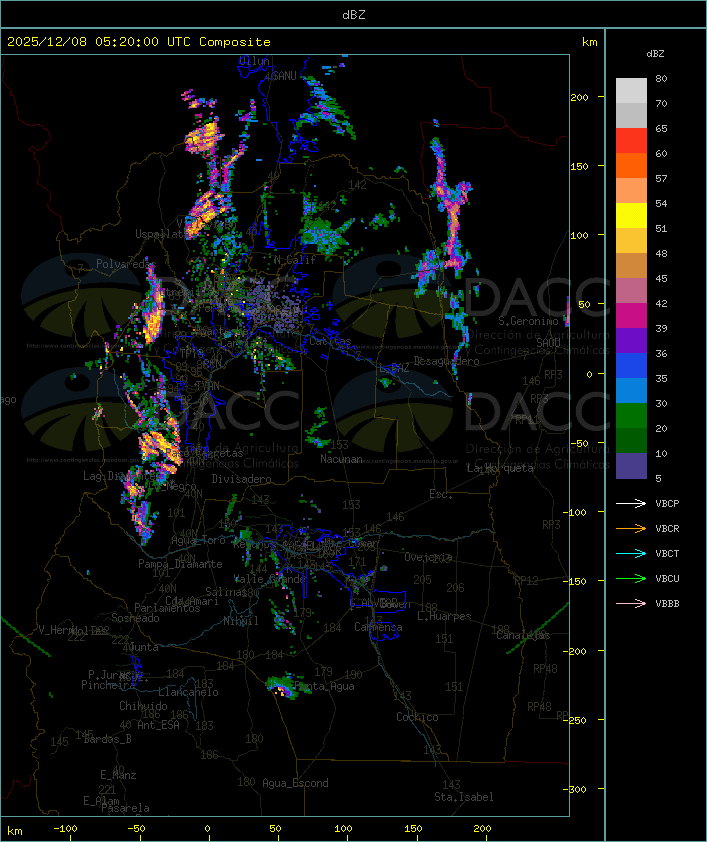Image resolution: width=707 pixels, height=842 pixels.
Task: Click the 2025/12/08 05:20:00 UTC Composite timestamp
Action: point(139,42)
